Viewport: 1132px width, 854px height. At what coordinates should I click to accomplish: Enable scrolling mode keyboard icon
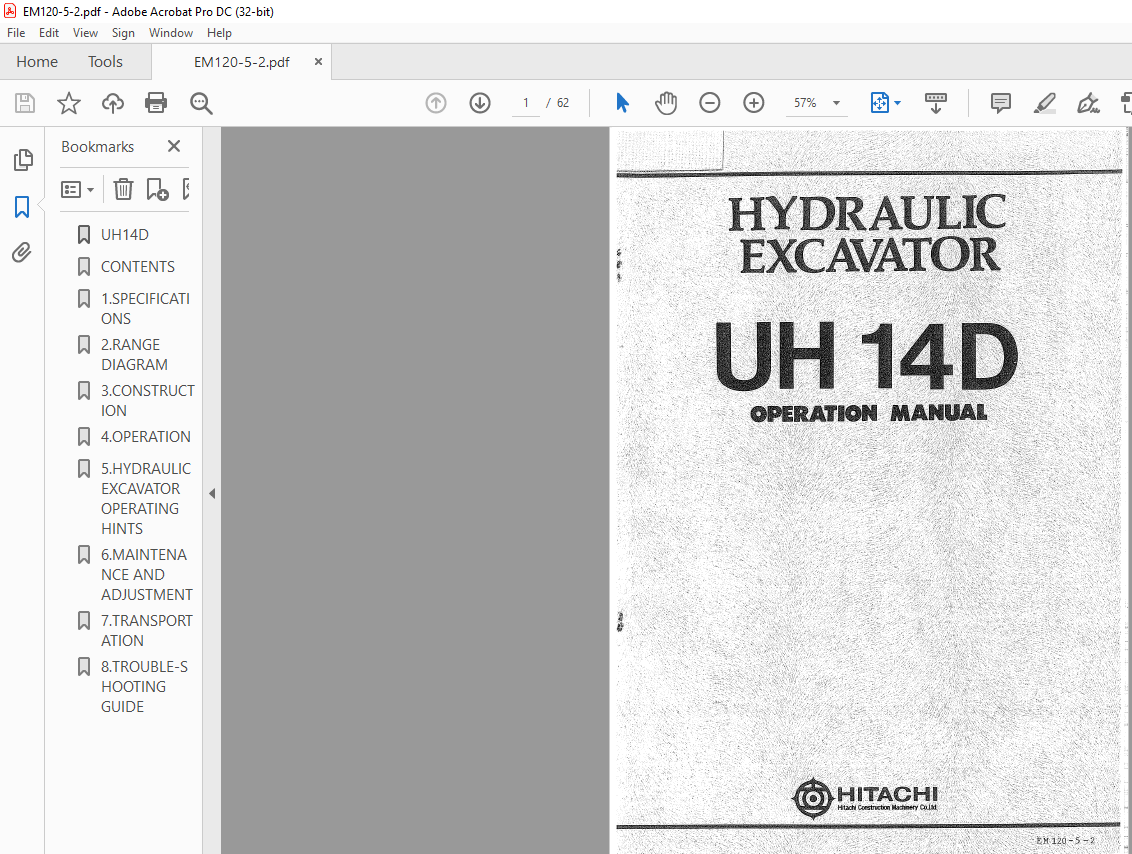pyautogui.click(x=936, y=103)
